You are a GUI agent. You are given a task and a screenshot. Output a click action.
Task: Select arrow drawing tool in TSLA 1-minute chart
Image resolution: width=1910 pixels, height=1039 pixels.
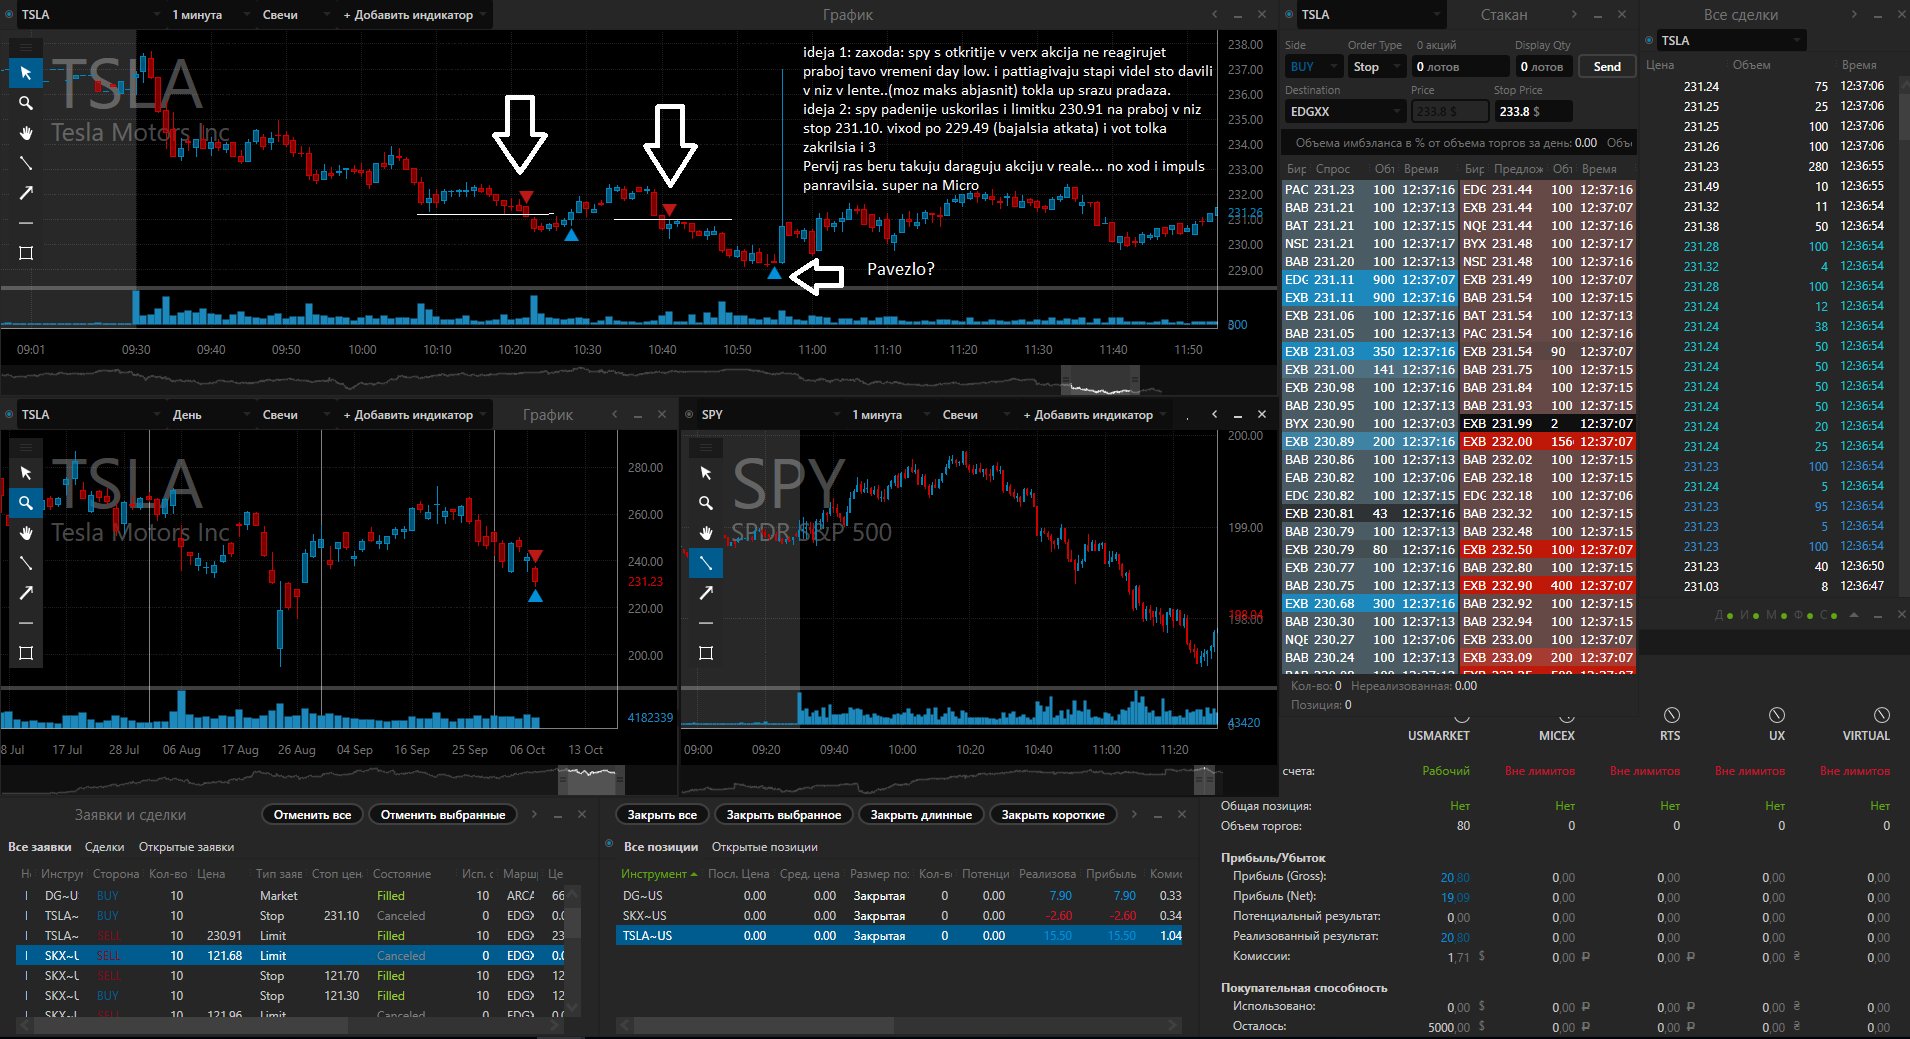pos(26,193)
